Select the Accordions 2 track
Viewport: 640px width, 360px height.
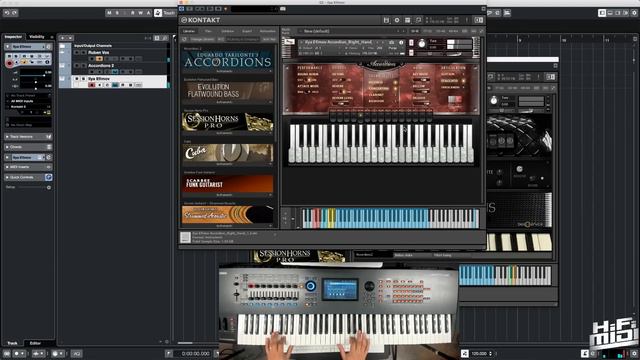point(101,65)
